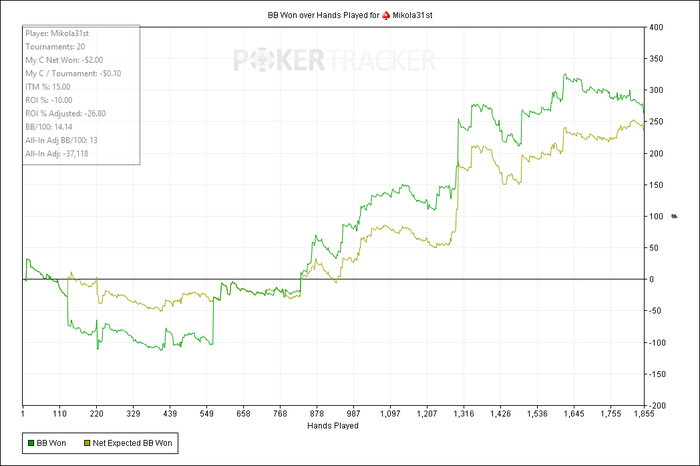700x466 pixels.
Task: Click the Tournaments: 20 stat line
Action: pyautogui.click(x=55, y=47)
